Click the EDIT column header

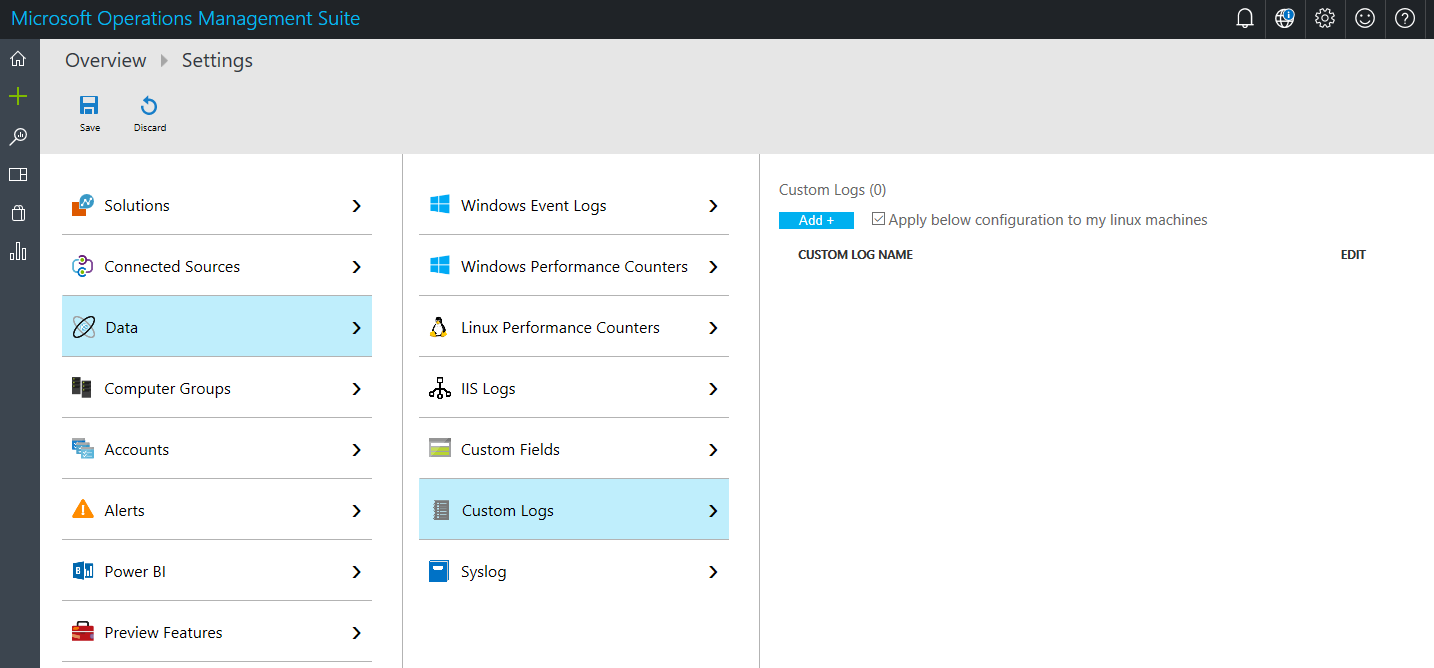tap(1353, 255)
